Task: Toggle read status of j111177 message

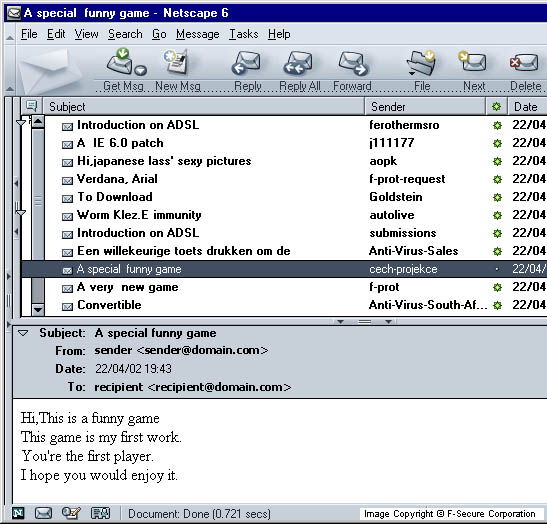Action: pyautogui.click(x=497, y=143)
